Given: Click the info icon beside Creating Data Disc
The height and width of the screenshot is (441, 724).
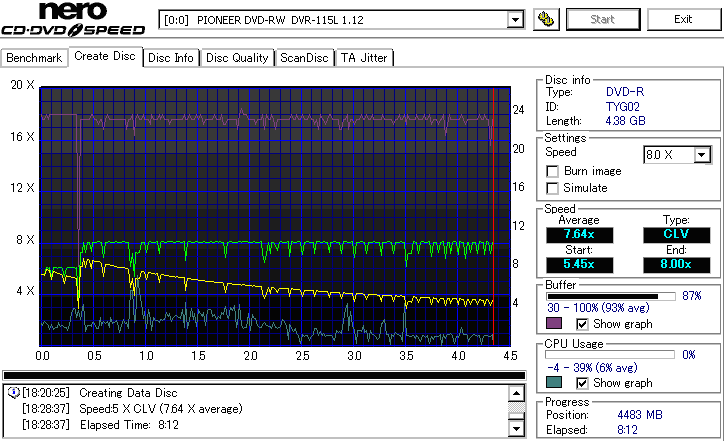Looking at the screenshot, I should click(13, 393).
